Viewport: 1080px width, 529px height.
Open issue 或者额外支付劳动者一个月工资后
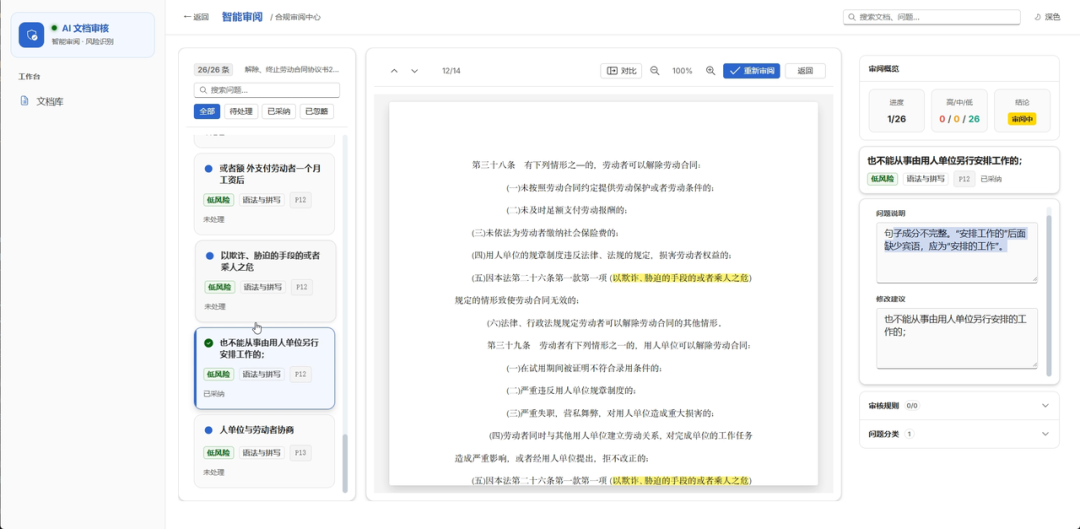[264, 194]
